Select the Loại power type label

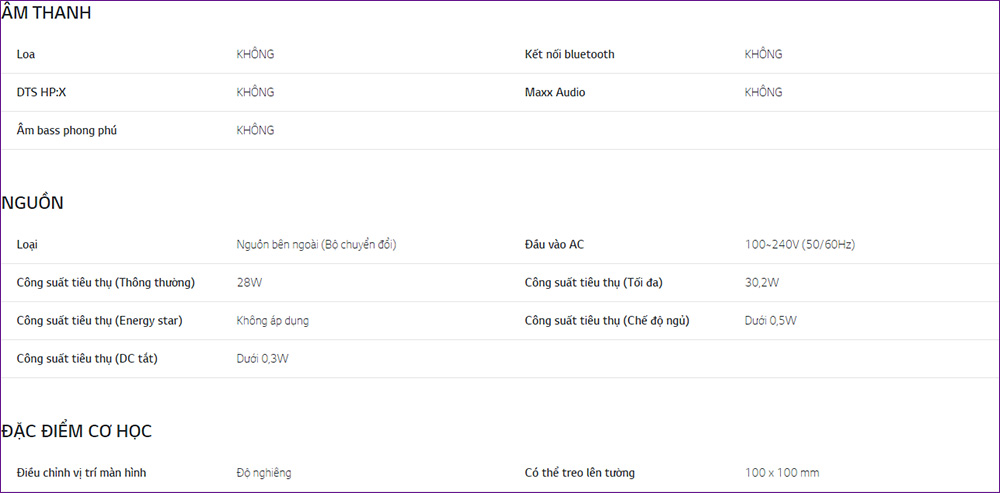27,244
